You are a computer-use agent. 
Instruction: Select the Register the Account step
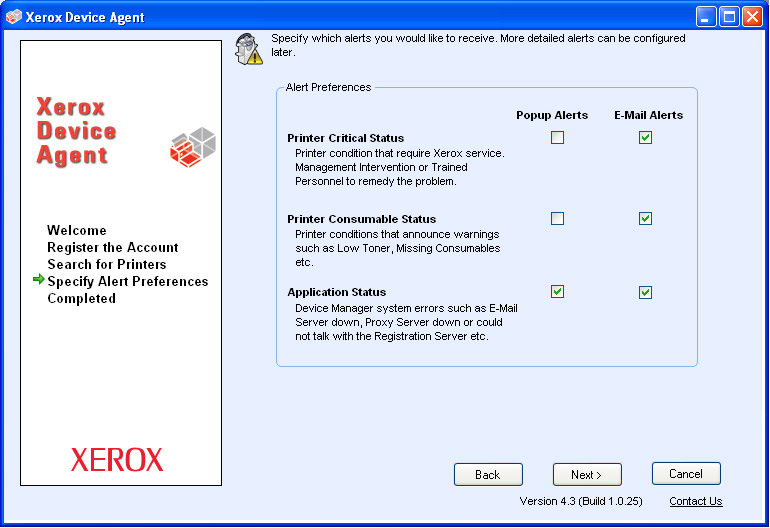pyautogui.click(x=113, y=247)
